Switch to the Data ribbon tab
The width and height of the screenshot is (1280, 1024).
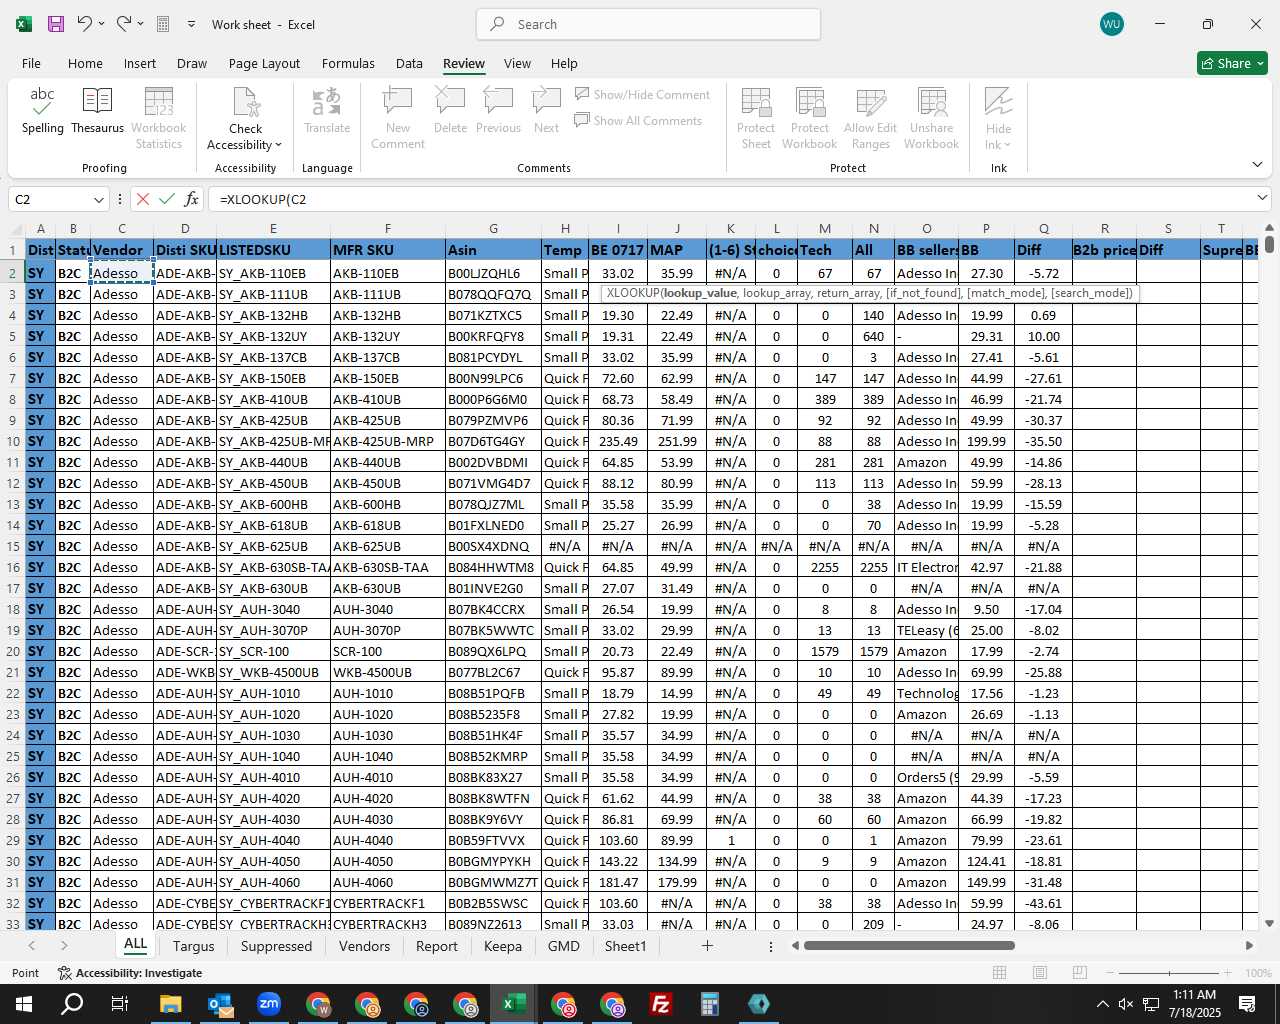click(409, 63)
